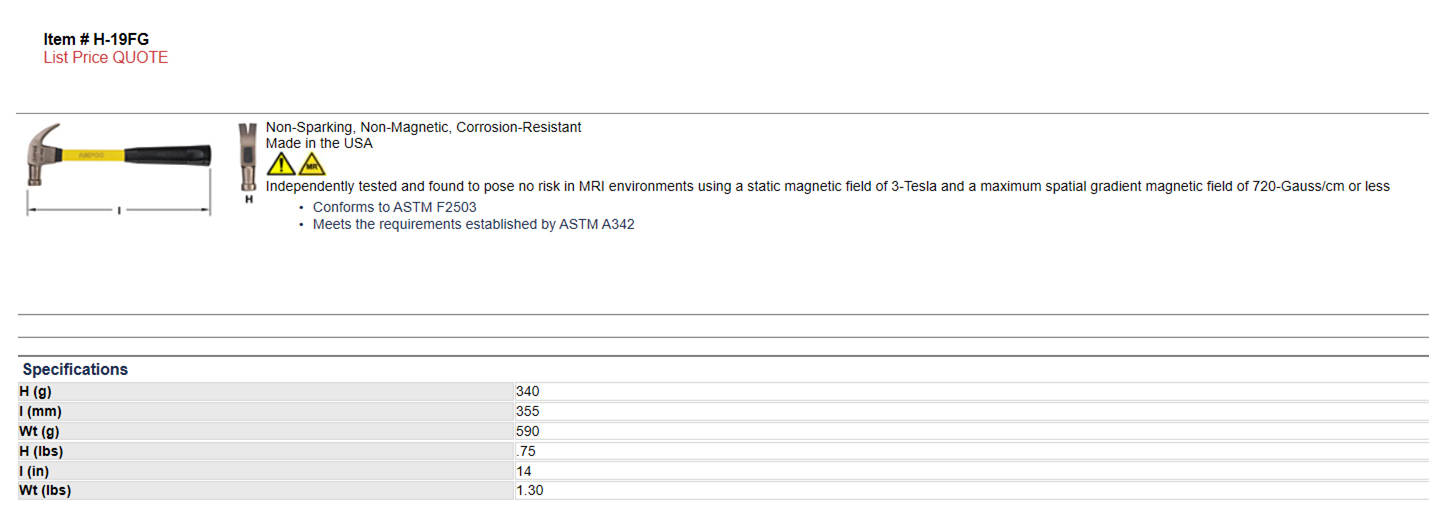
Task: Select the I (mm) row label
Action: pos(265,412)
